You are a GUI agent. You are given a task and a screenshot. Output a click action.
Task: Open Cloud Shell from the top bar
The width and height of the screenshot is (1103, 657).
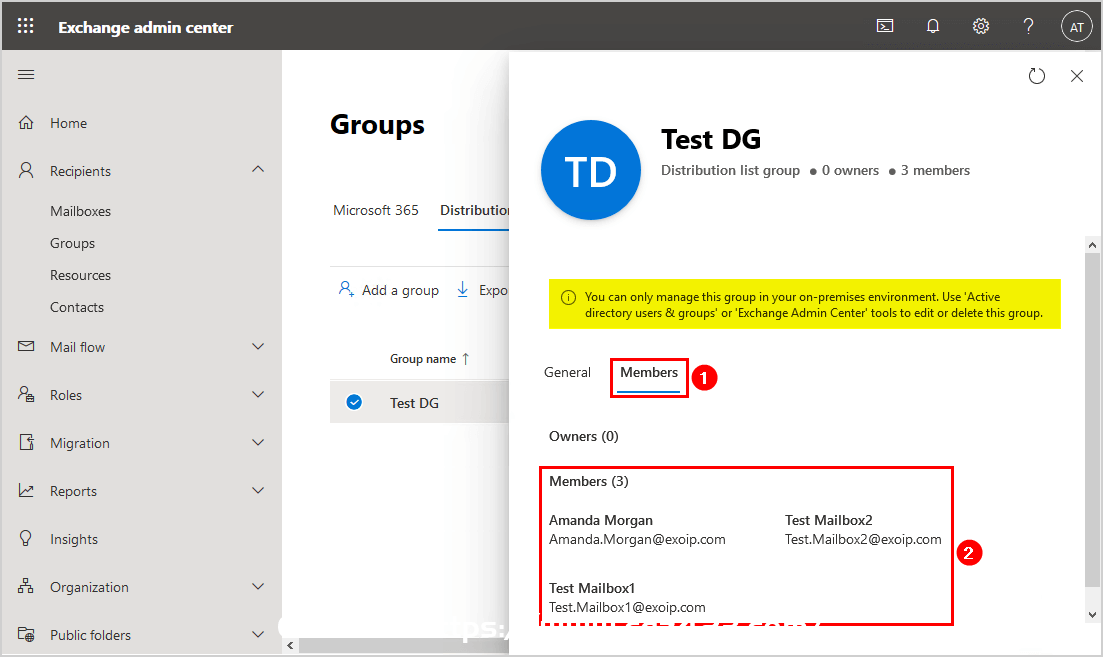click(885, 26)
